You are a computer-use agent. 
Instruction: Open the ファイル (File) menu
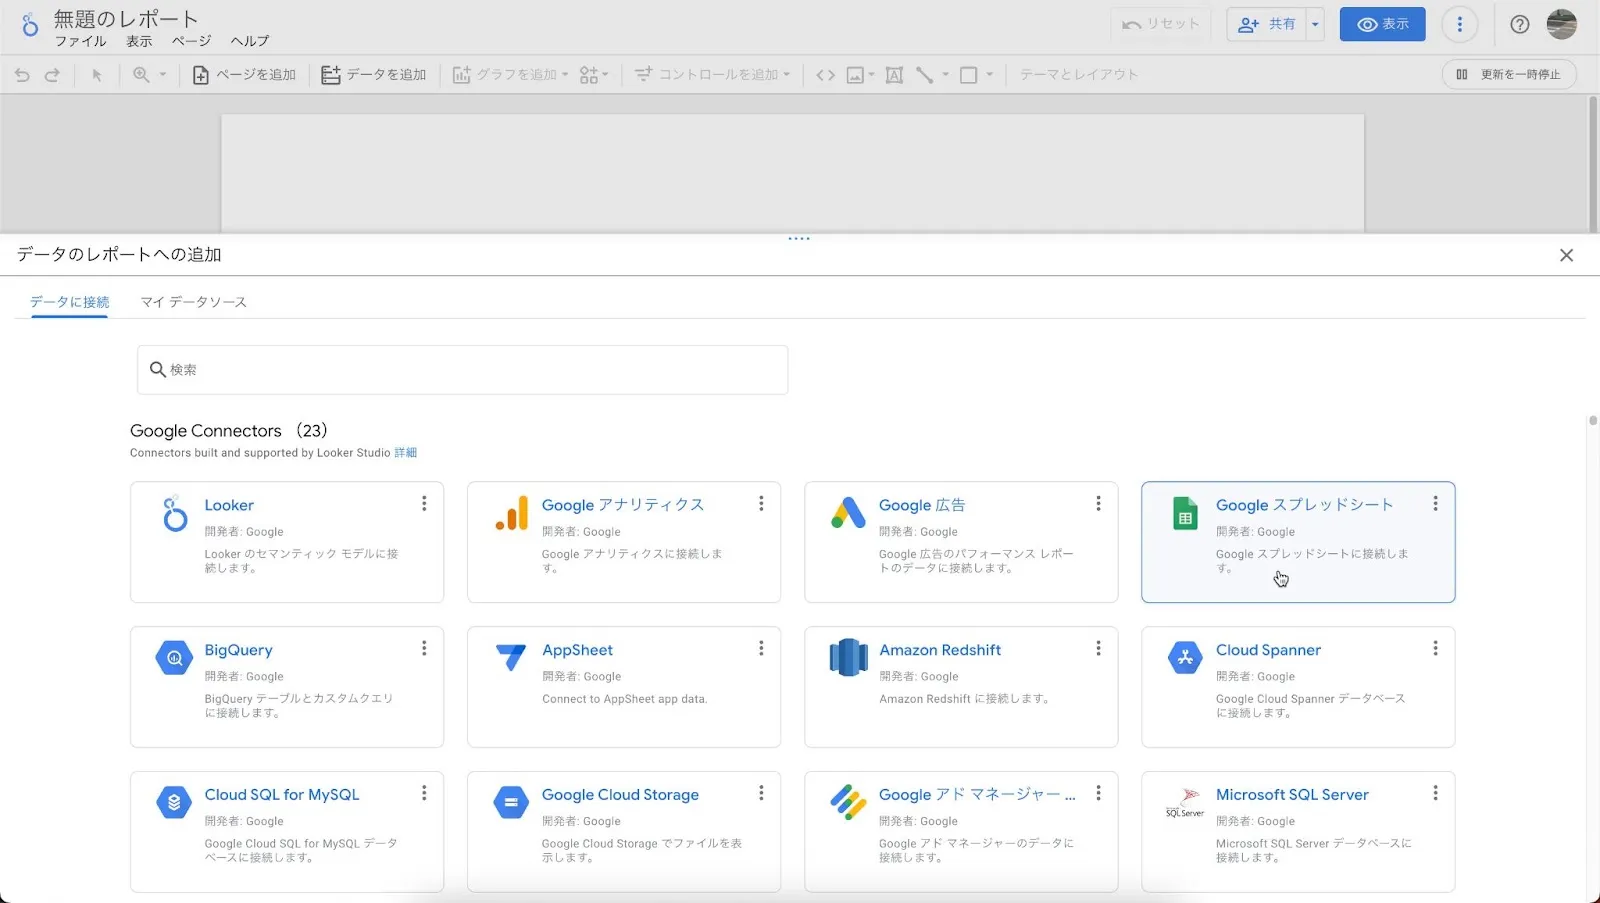80,41
